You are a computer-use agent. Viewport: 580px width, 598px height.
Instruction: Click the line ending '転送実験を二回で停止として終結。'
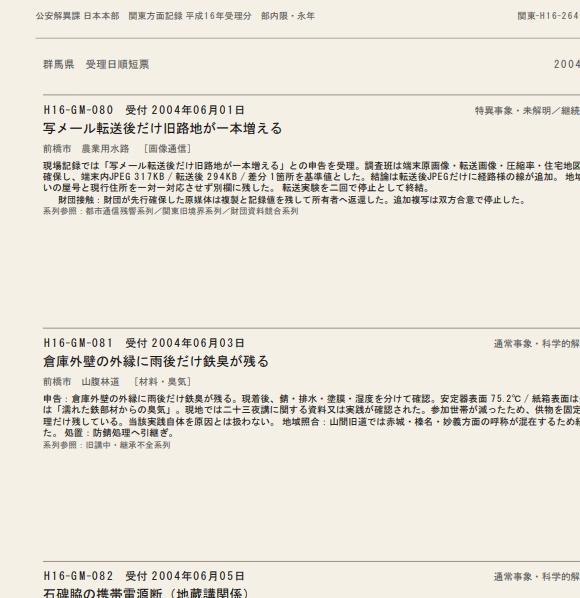pyautogui.click(x=236, y=188)
